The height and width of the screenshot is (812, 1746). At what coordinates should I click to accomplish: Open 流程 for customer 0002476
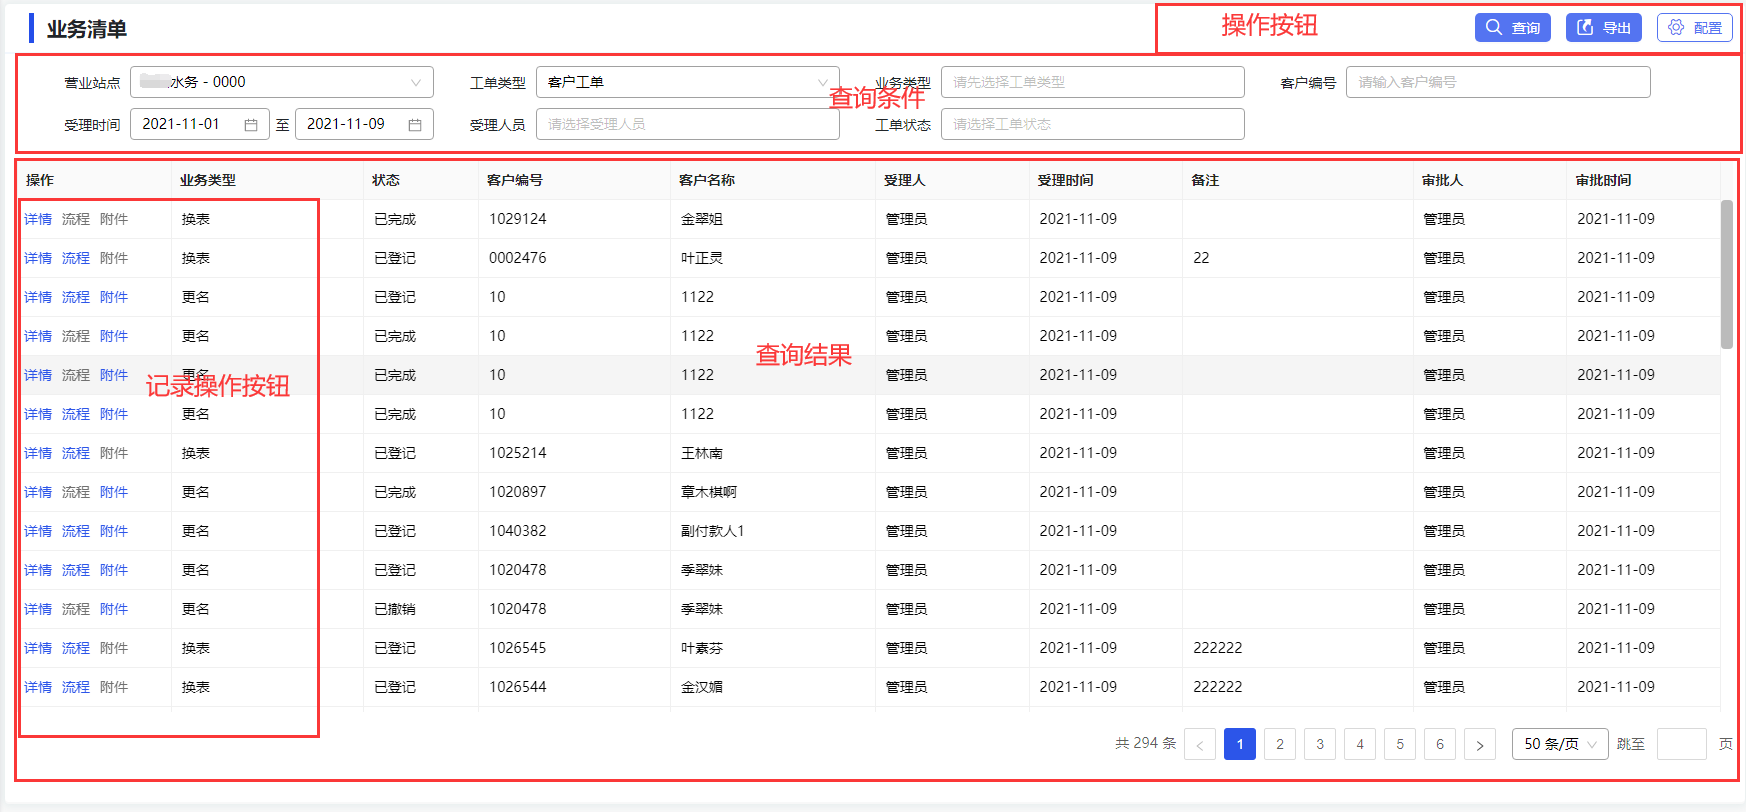(76, 258)
